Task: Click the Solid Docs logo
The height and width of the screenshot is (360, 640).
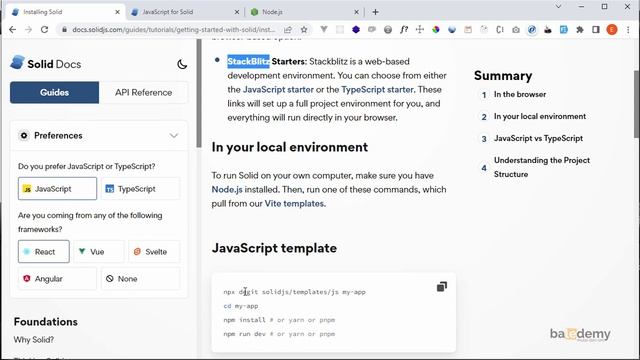Action: pos(46,64)
